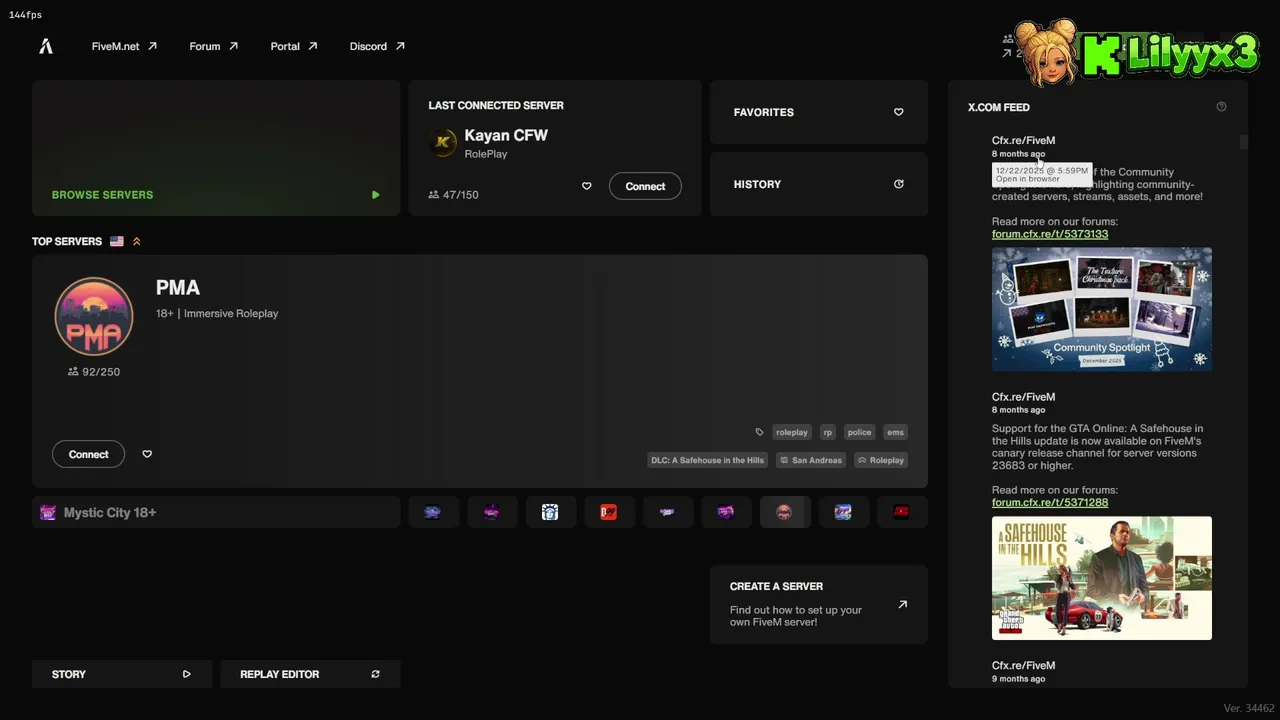Click the large PMA server logo
Screen dimensions: 1280x720
(94, 316)
